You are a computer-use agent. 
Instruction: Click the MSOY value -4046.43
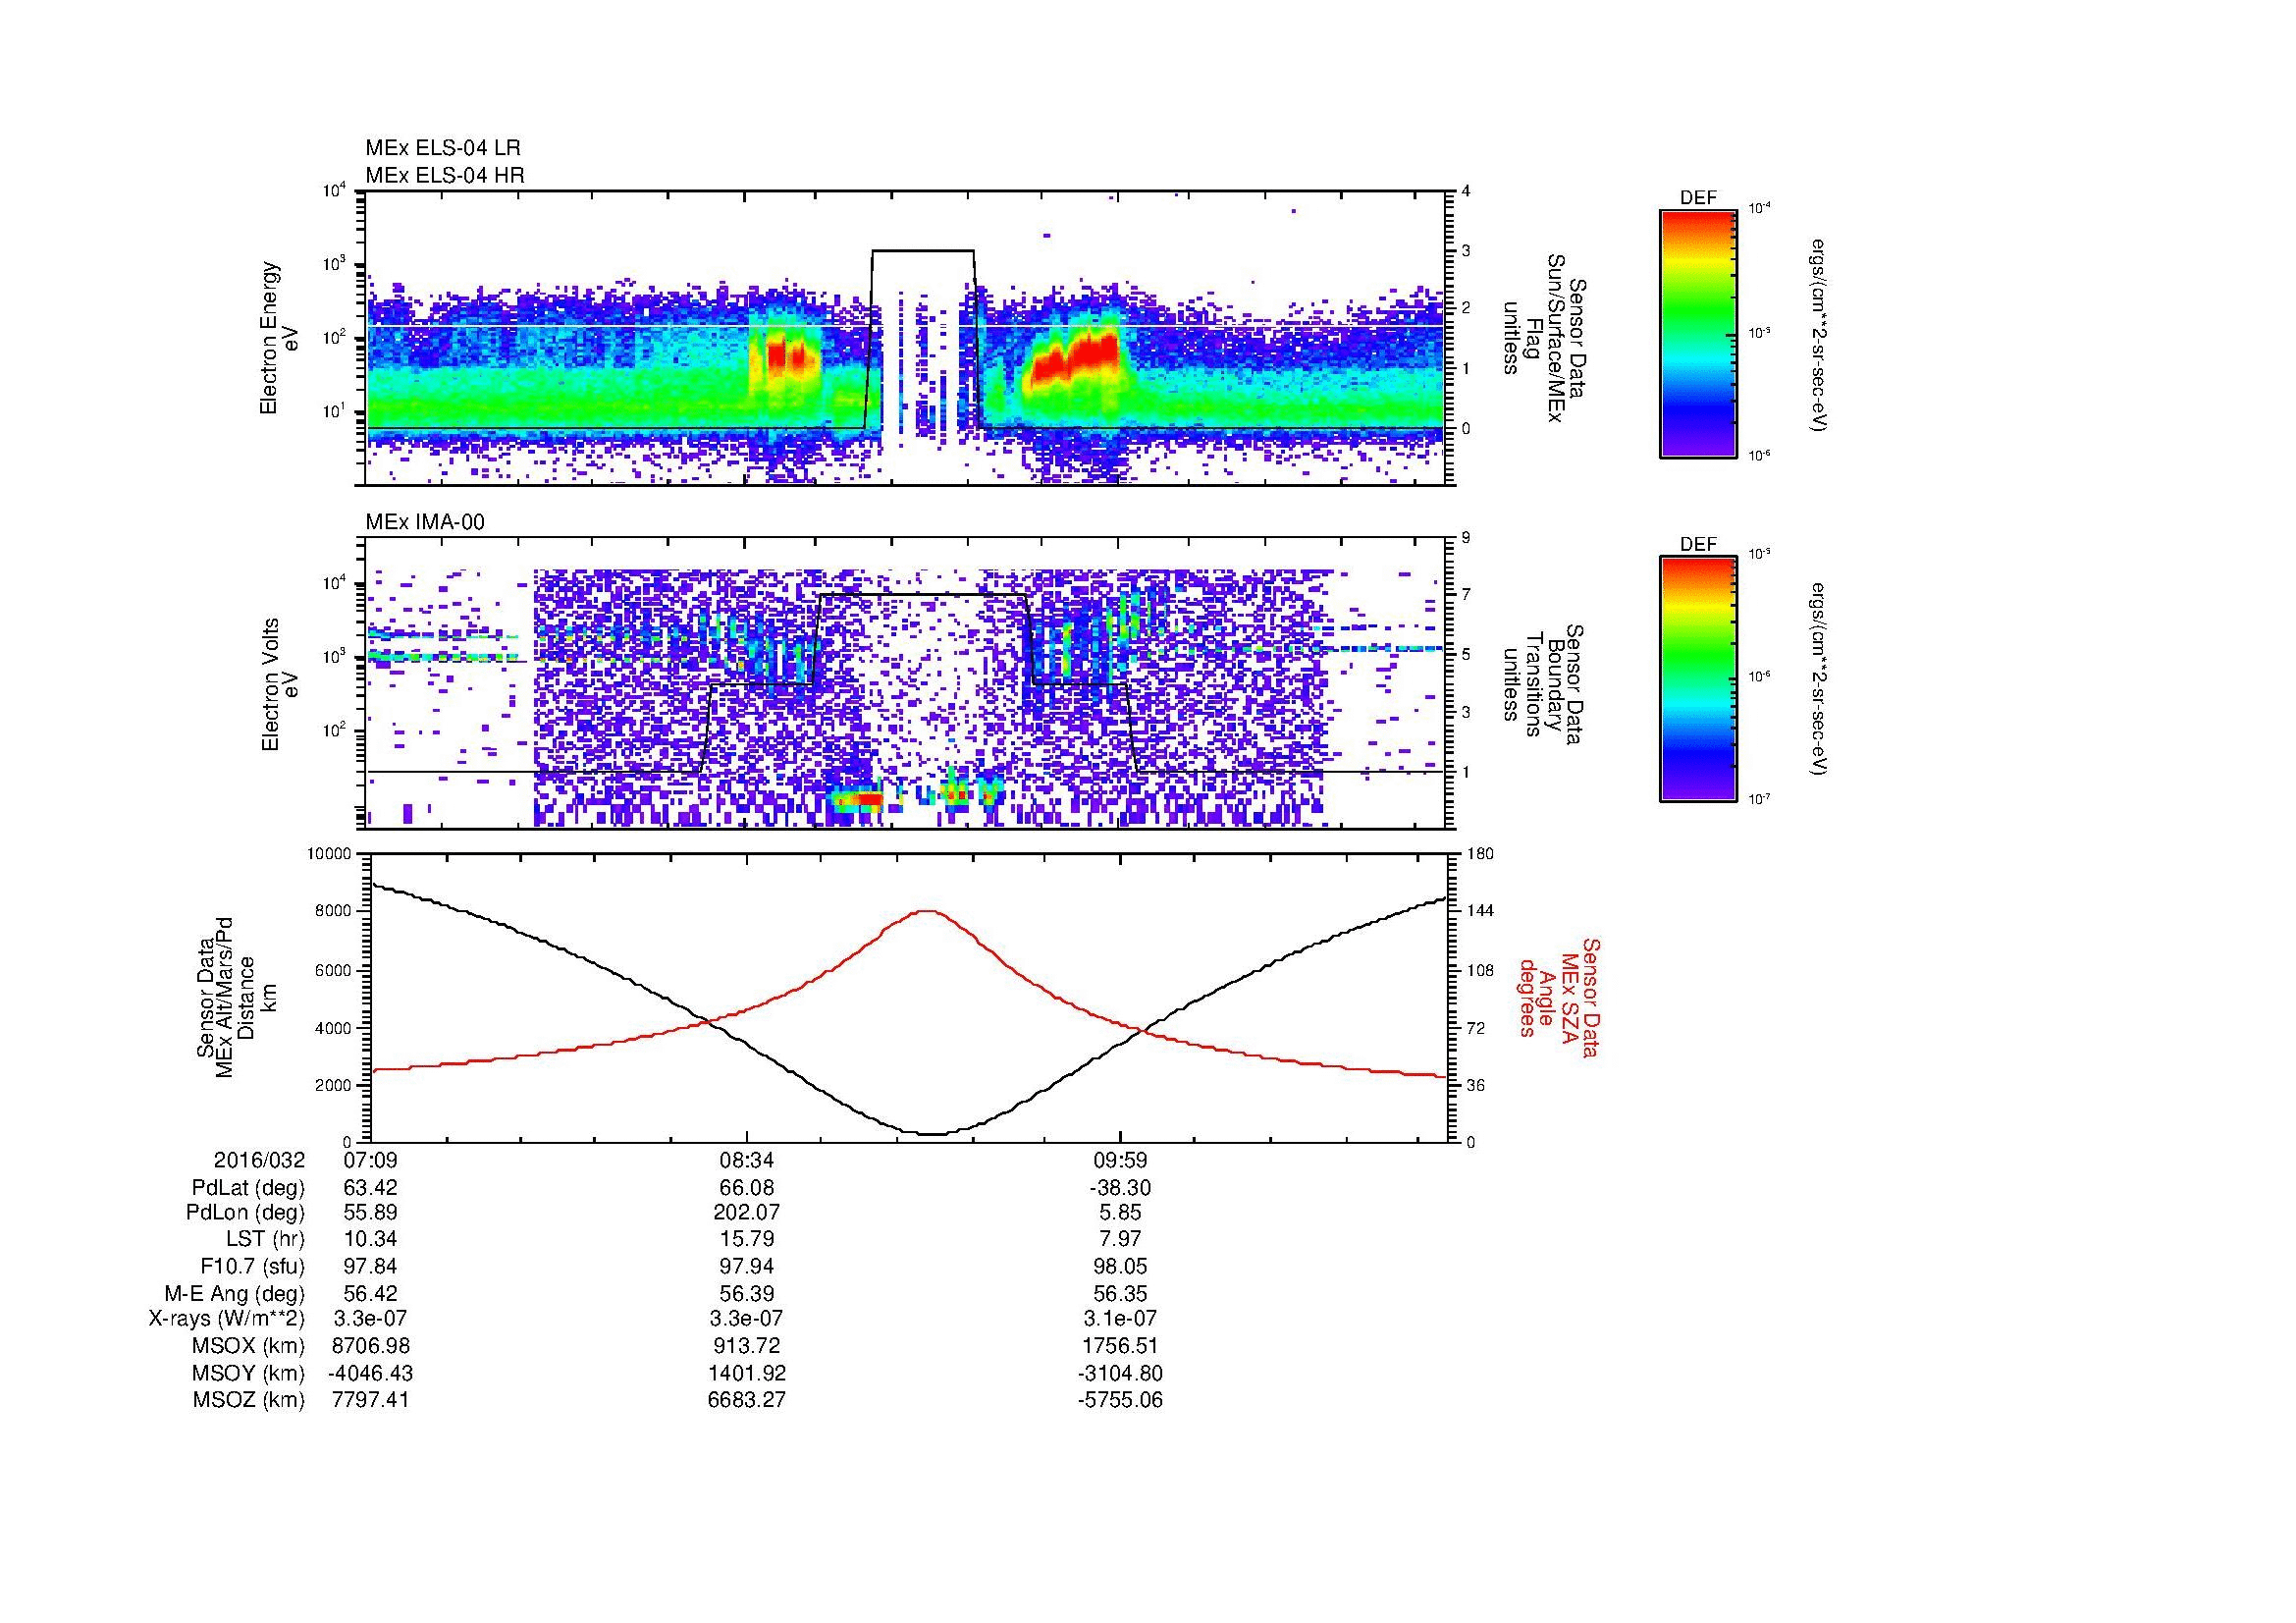point(371,1373)
